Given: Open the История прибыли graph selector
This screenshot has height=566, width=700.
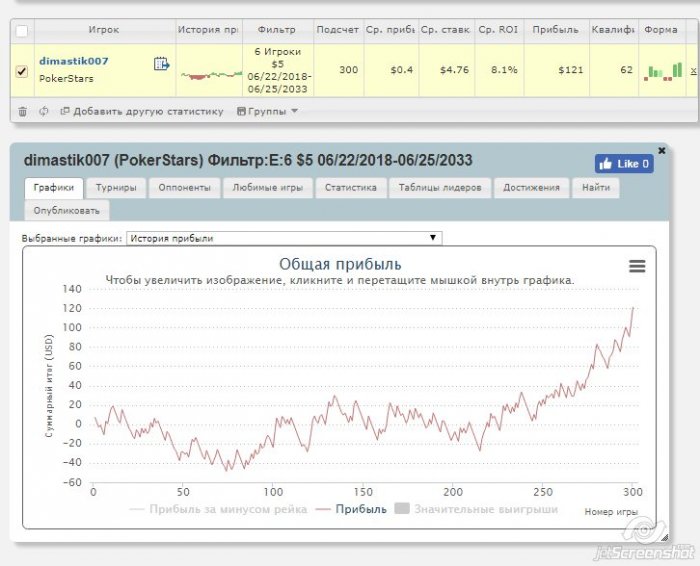Looking at the screenshot, I should (284, 238).
